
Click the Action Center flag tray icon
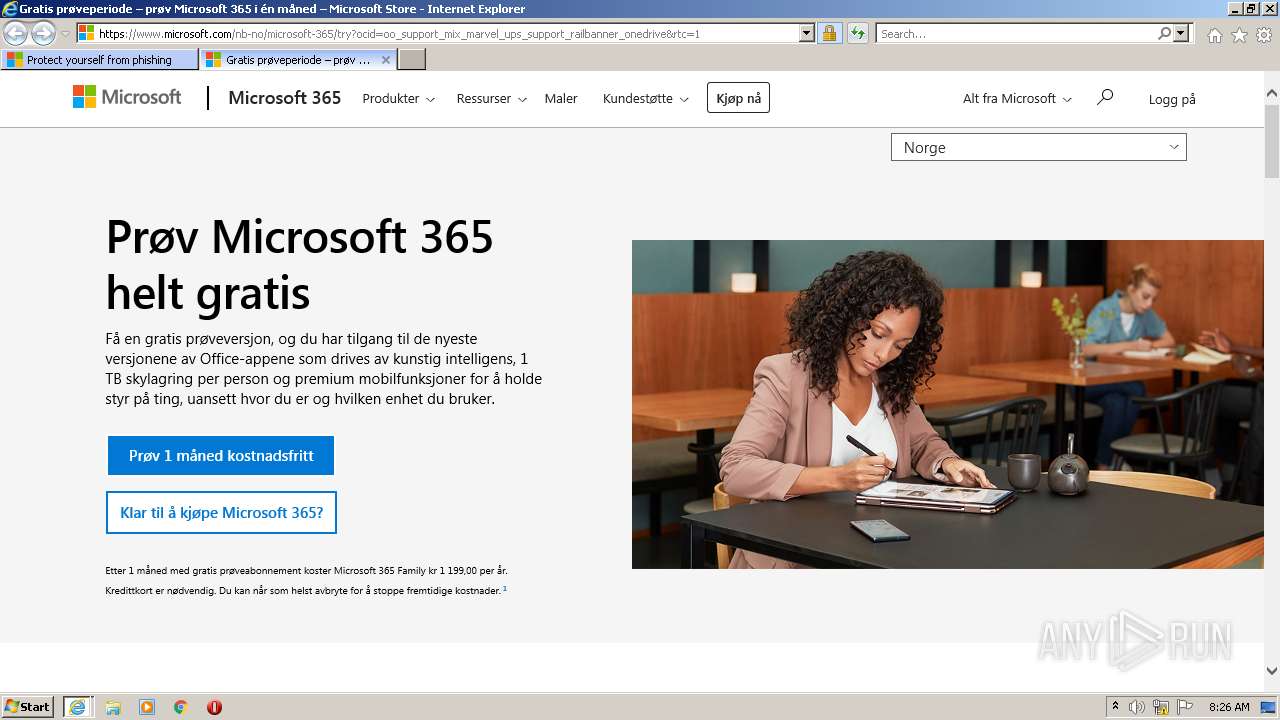(x=1185, y=707)
